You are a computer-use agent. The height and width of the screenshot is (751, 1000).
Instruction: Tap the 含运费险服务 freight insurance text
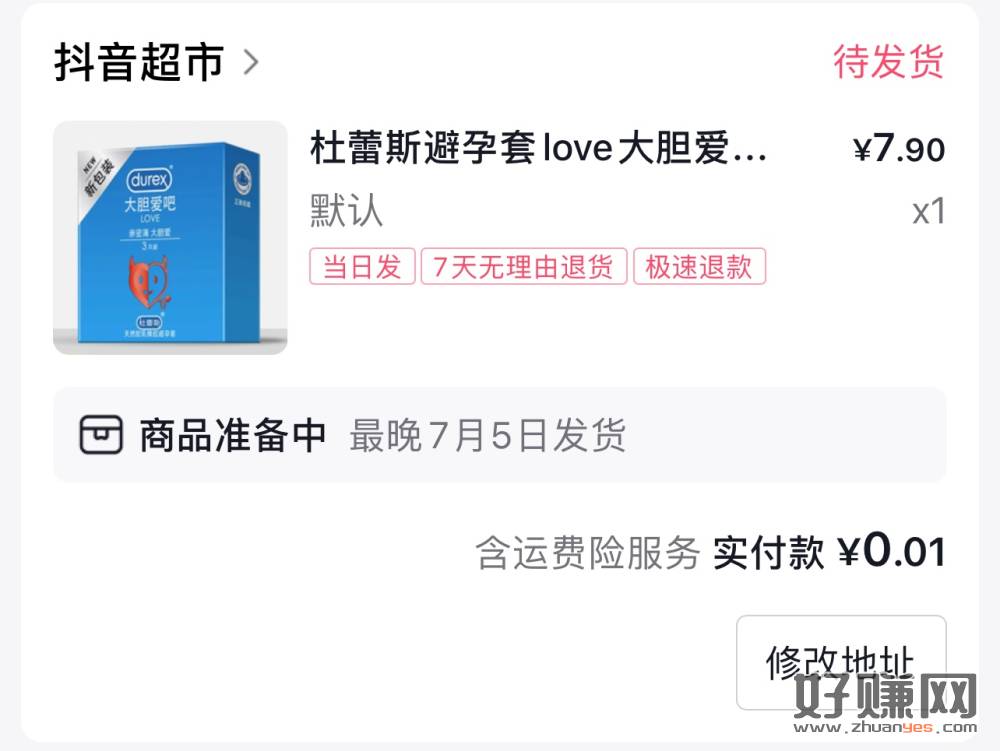pyautogui.click(x=588, y=552)
